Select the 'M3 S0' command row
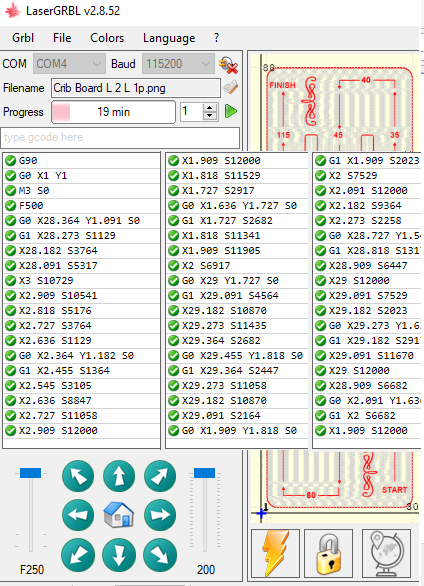 tap(81, 191)
